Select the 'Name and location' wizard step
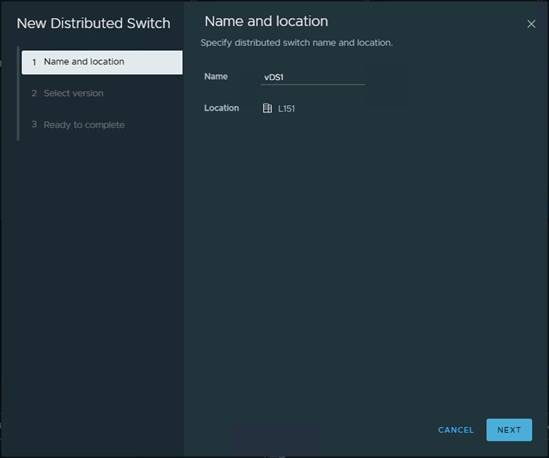549x458 pixels. [x=102, y=62]
